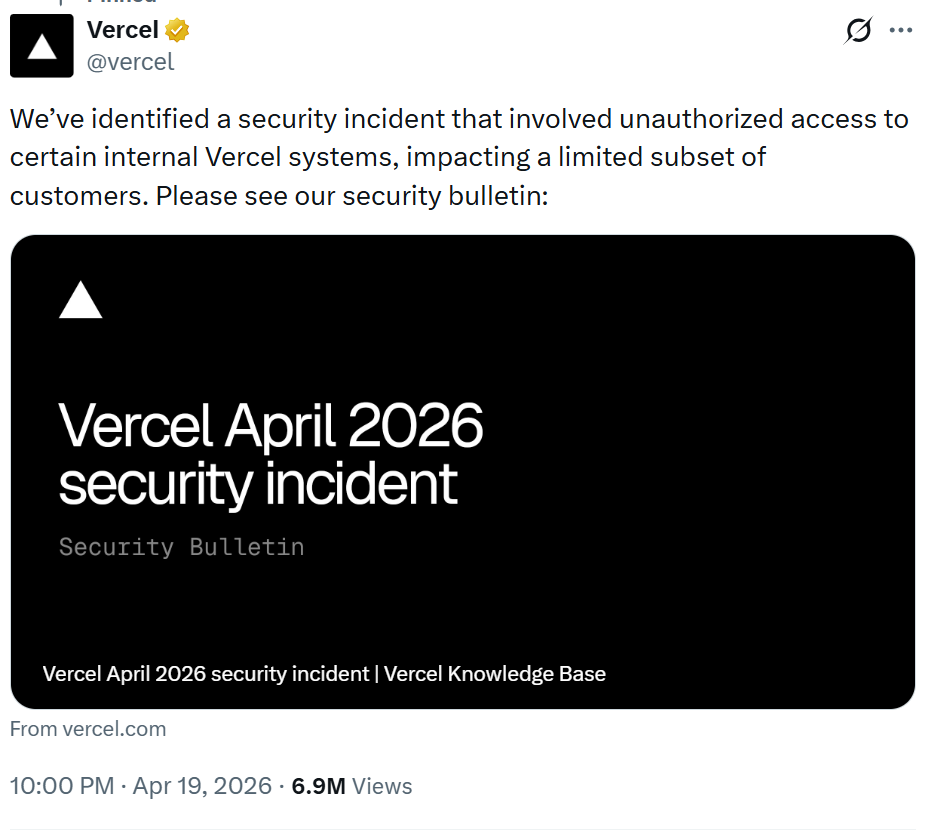The height and width of the screenshot is (834, 940).
Task: Click the "Vercel April 2026 security incident" headline
Action: coord(271,454)
